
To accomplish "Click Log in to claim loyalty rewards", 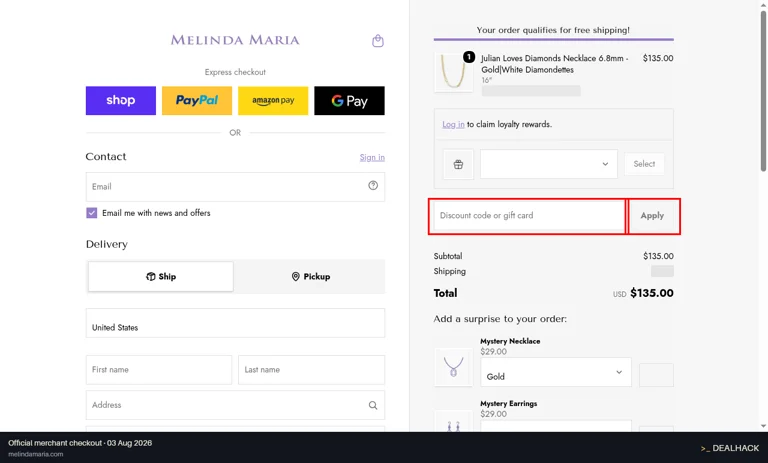I will (x=453, y=124).
